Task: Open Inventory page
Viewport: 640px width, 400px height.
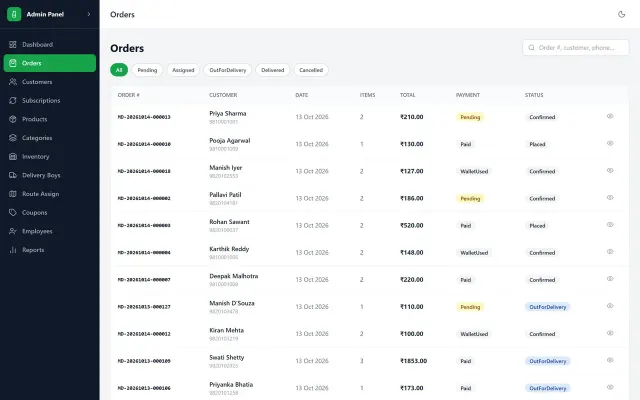Action: (50, 157)
